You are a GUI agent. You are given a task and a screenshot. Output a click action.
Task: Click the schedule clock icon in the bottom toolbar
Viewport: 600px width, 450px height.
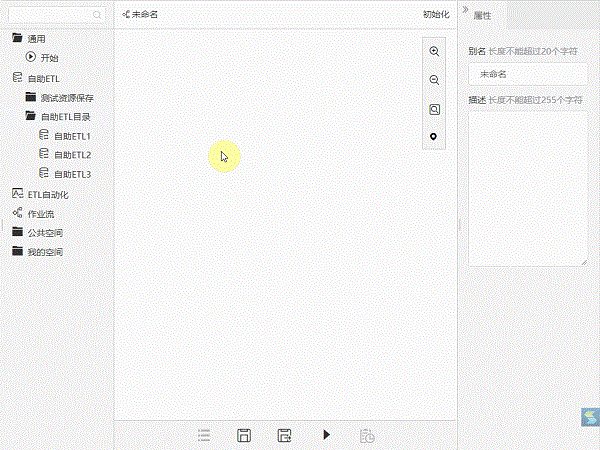click(x=367, y=436)
